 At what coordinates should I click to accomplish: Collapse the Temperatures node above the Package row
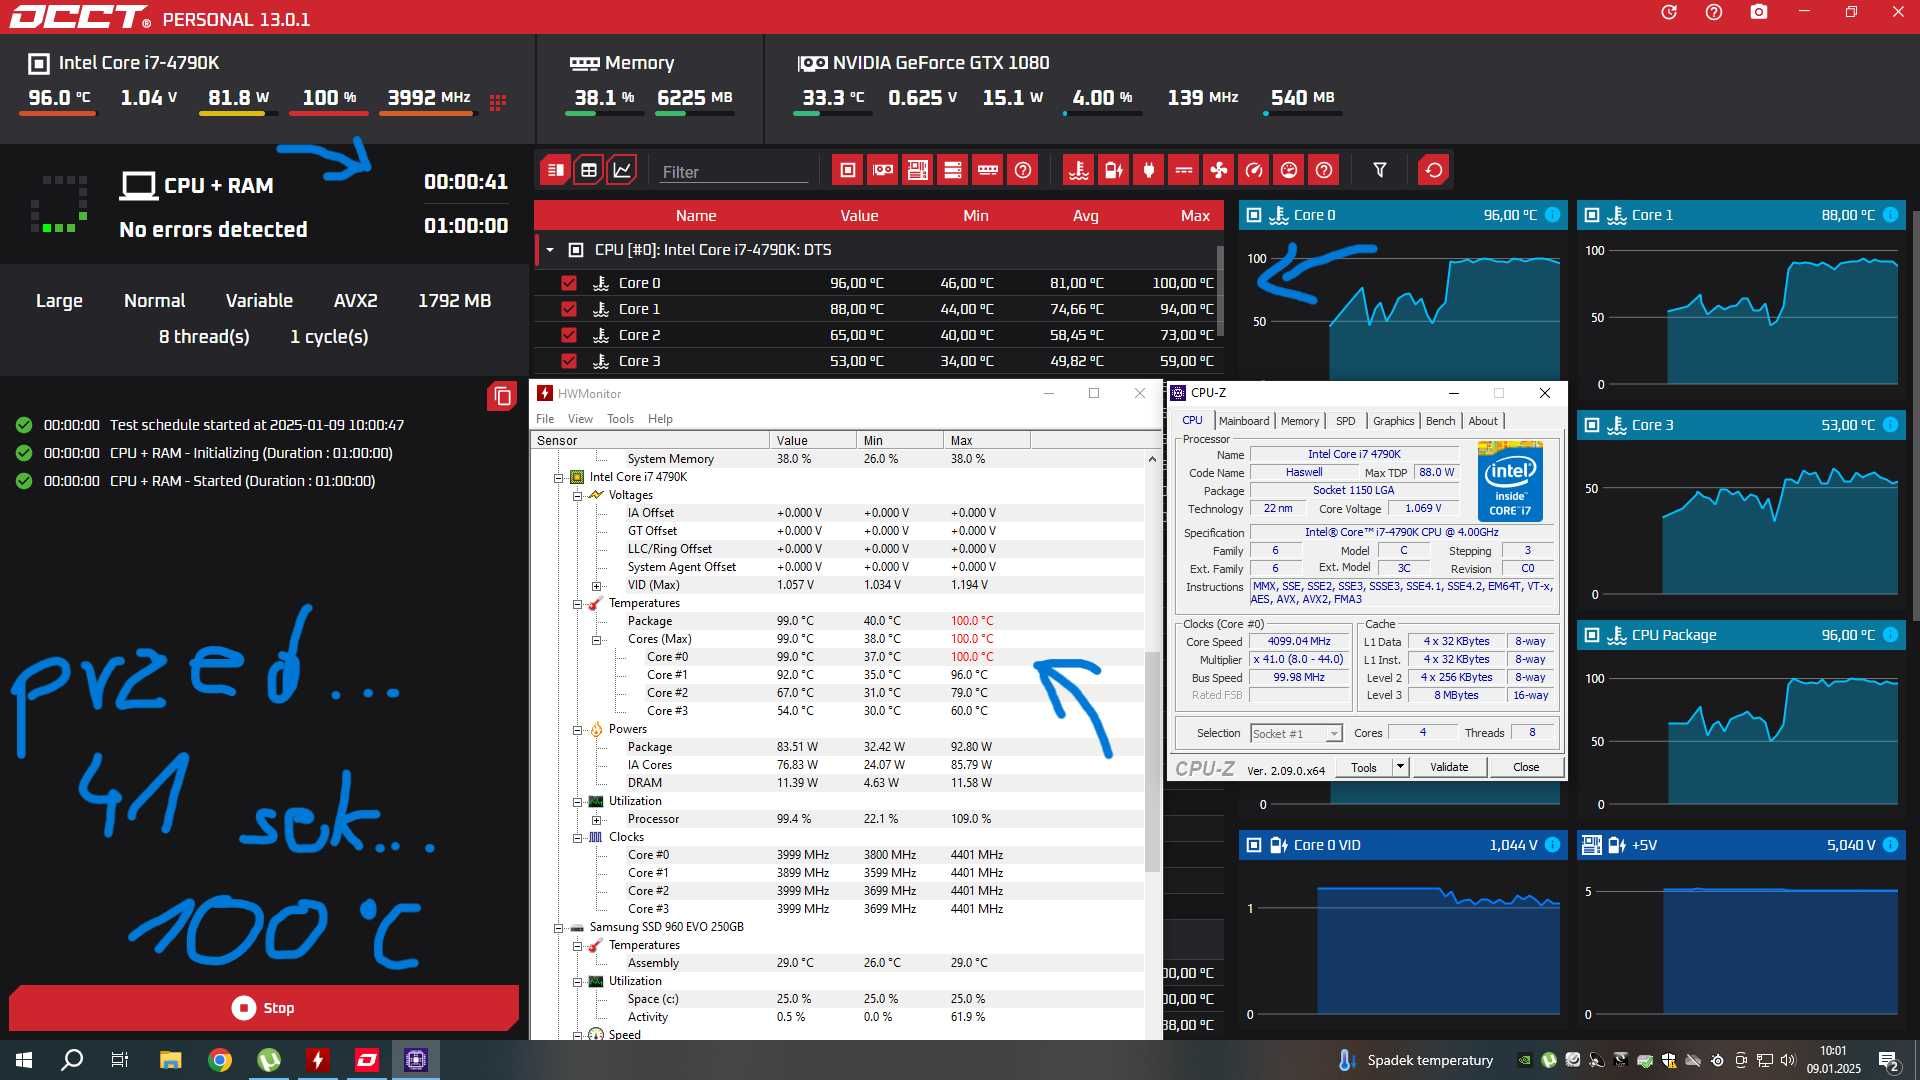[577, 604]
